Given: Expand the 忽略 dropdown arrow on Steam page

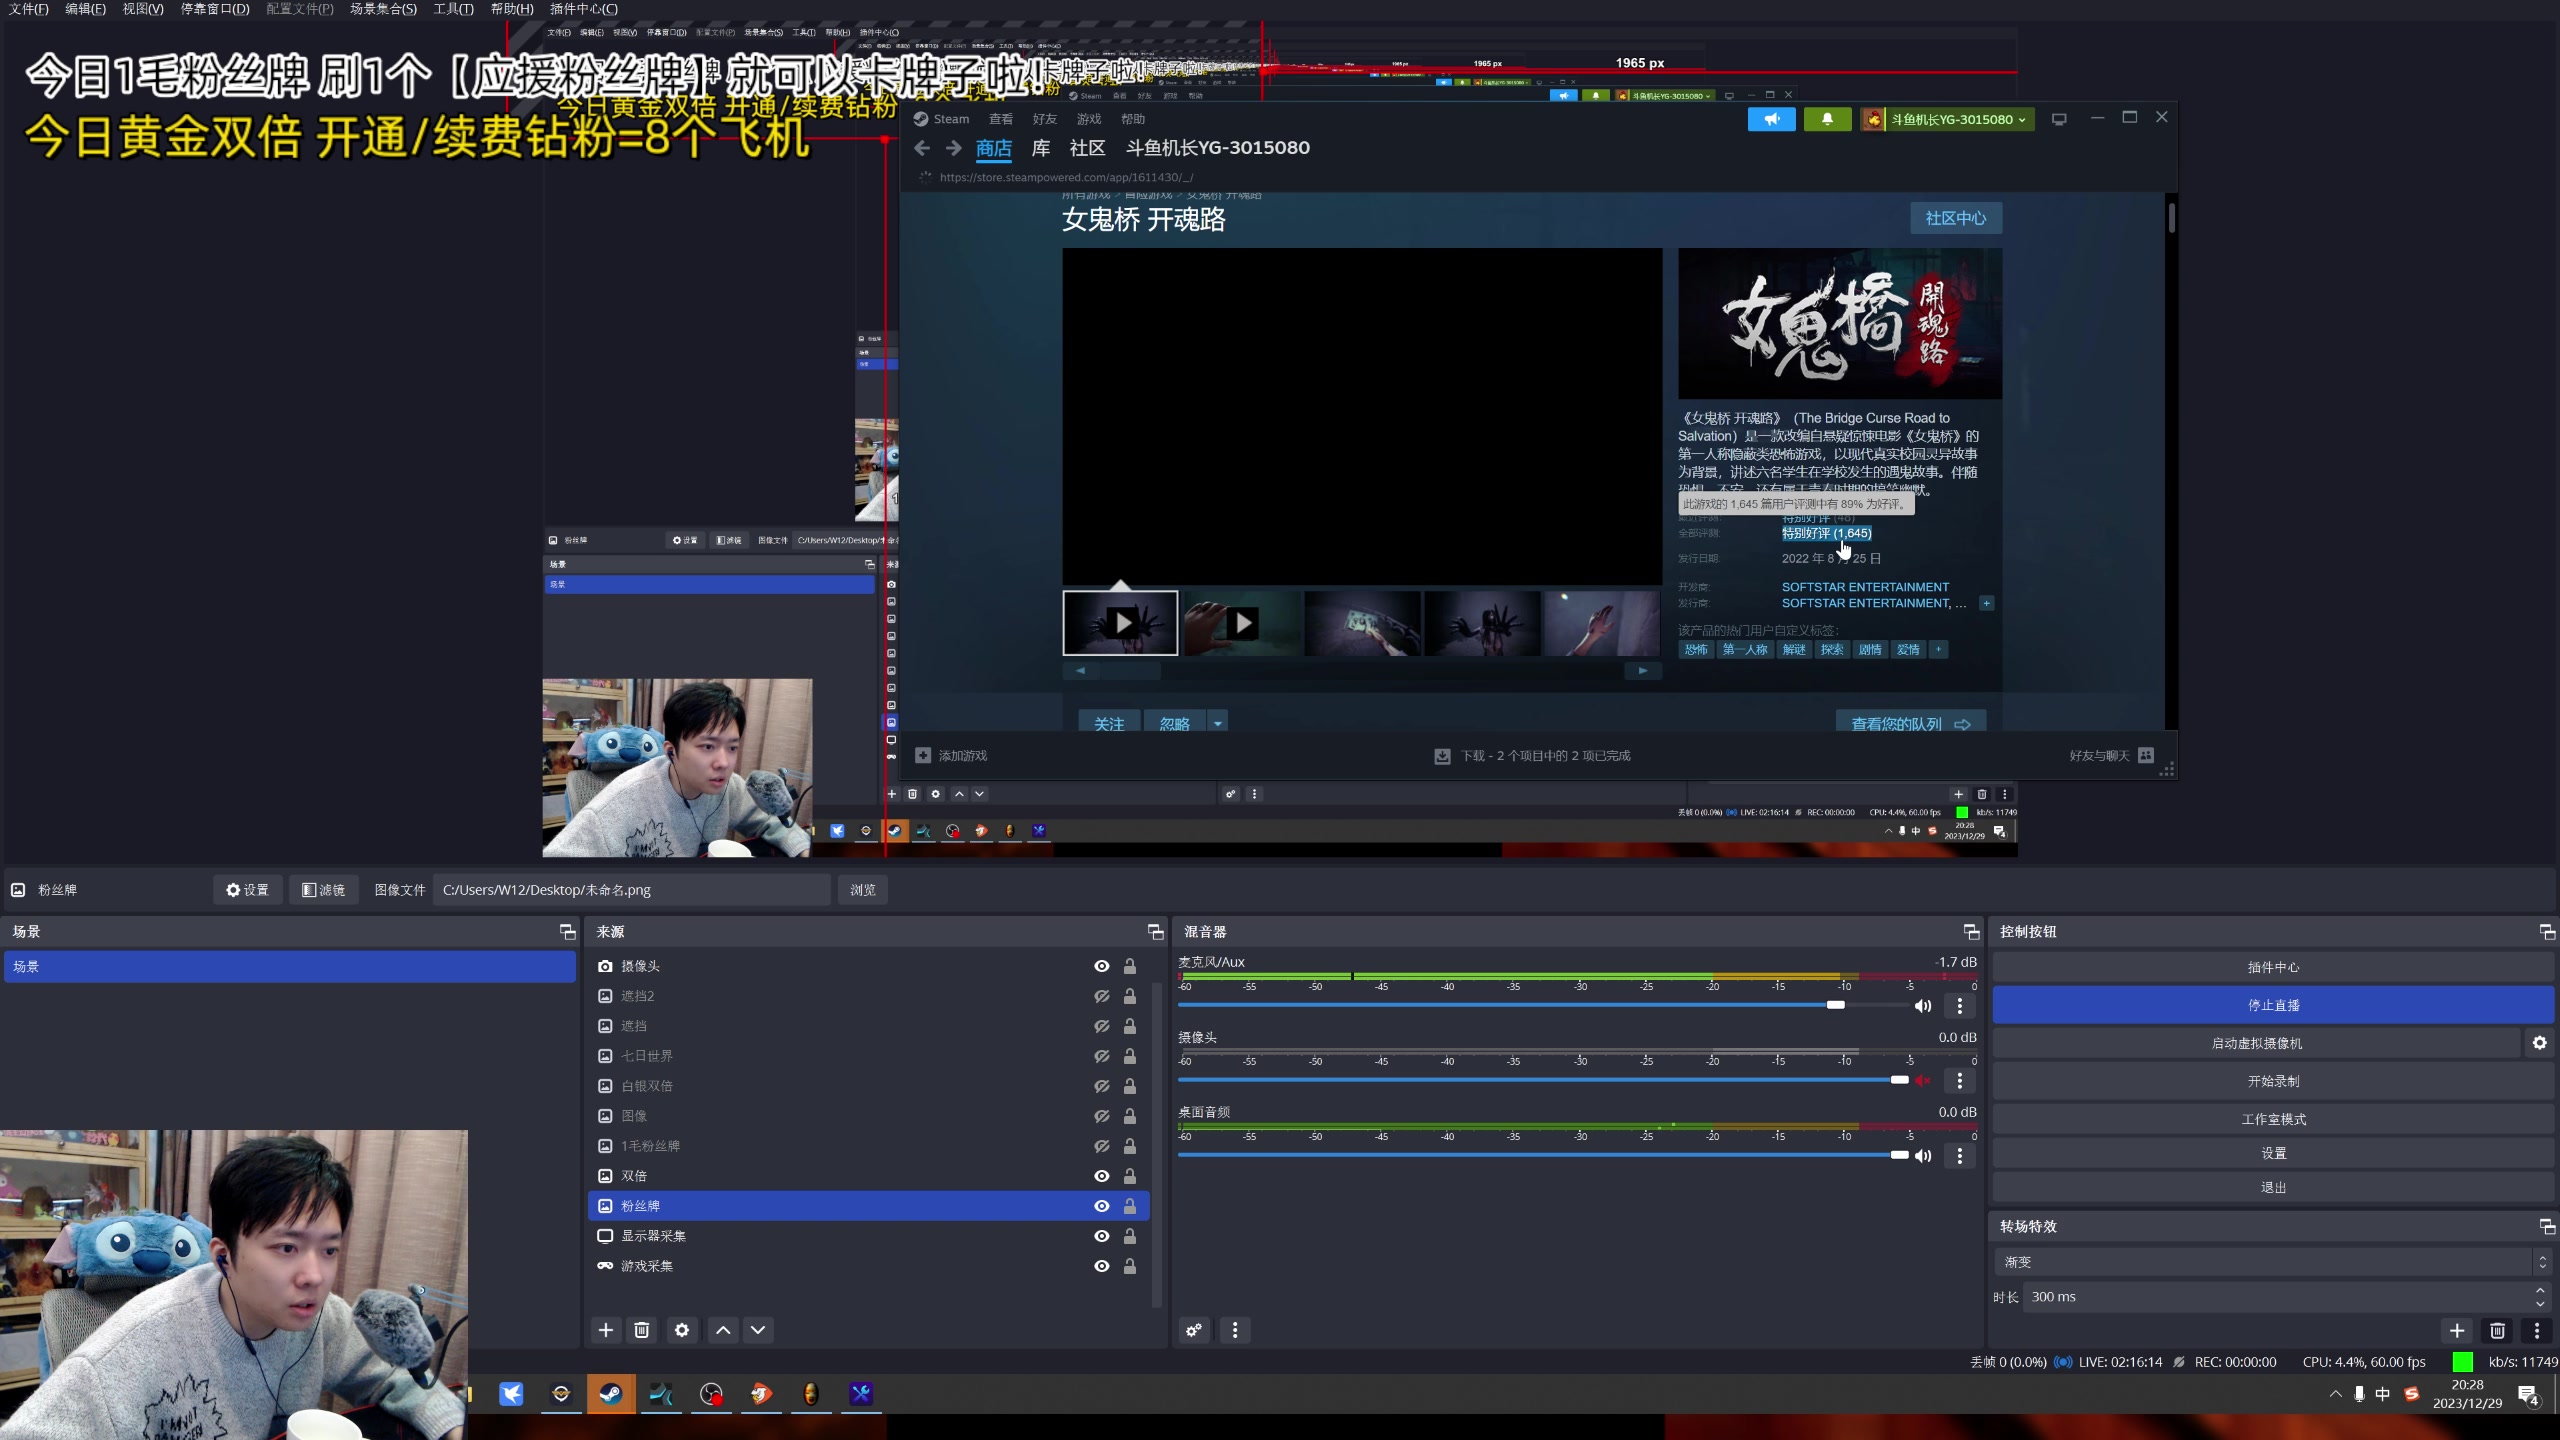Looking at the screenshot, I should pyautogui.click(x=1216, y=722).
